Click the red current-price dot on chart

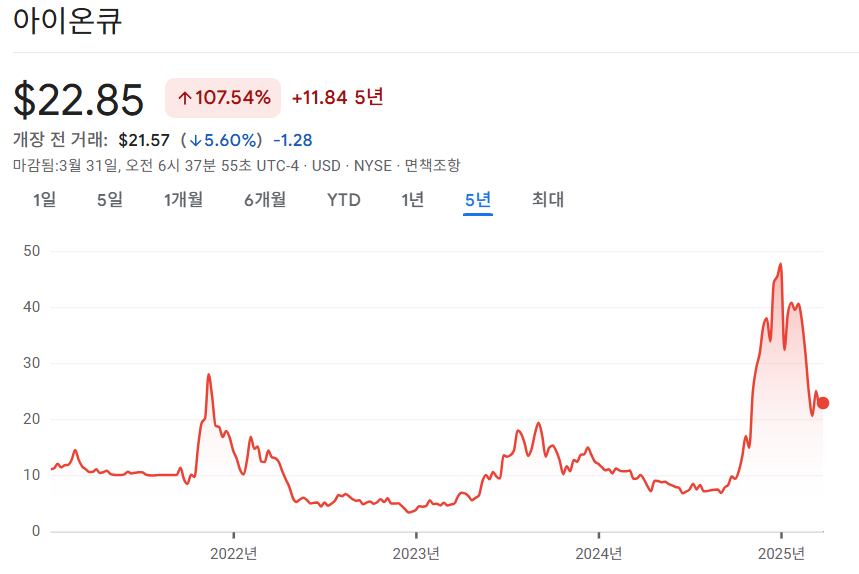[823, 403]
